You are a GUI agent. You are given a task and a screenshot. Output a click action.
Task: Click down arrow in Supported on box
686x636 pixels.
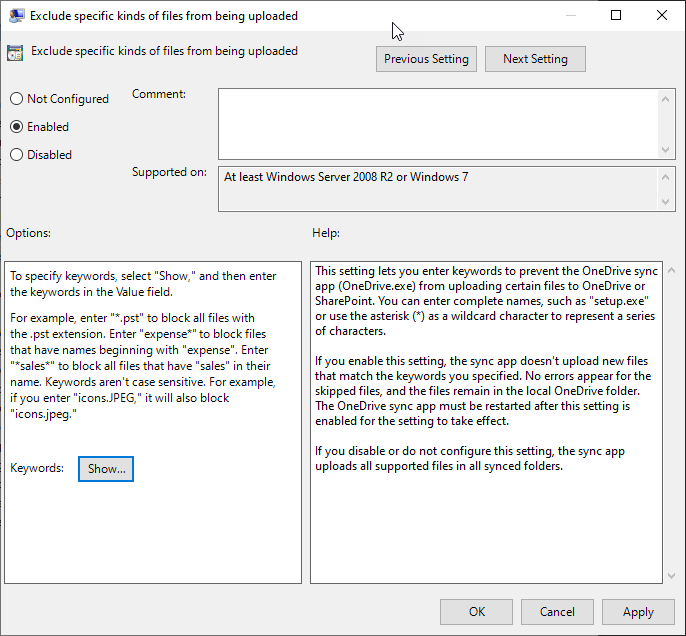(x=667, y=203)
